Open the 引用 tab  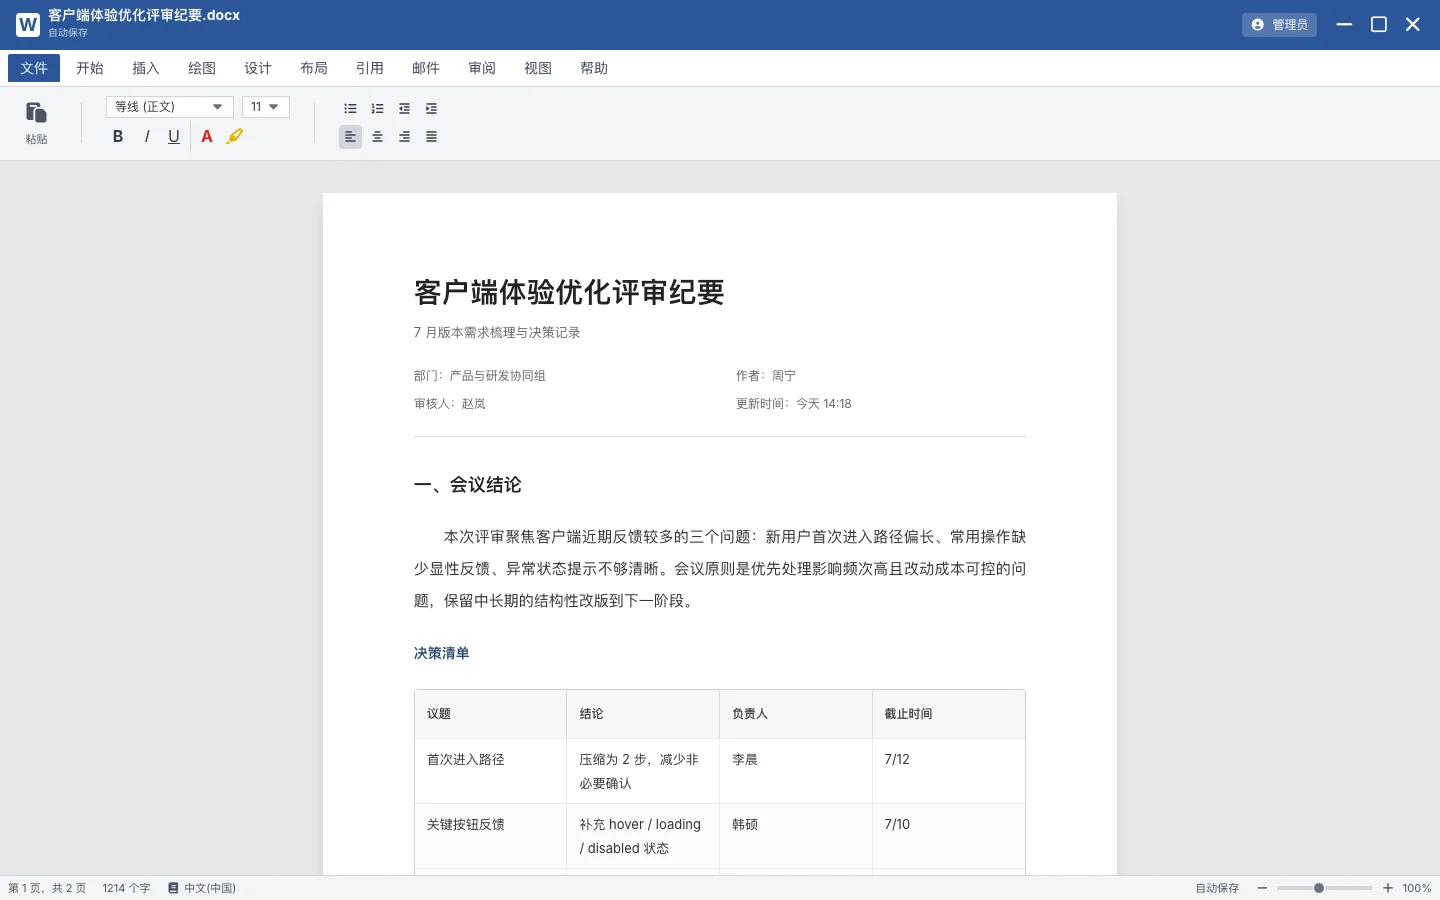point(370,68)
